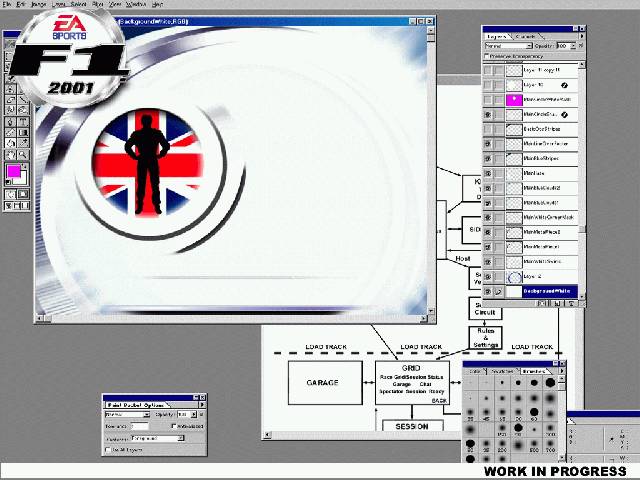Image resolution: width=640 pixels, height=480 pixels.
Task: Select the Zoom magnifier tool
Action: tap(23, 155)
